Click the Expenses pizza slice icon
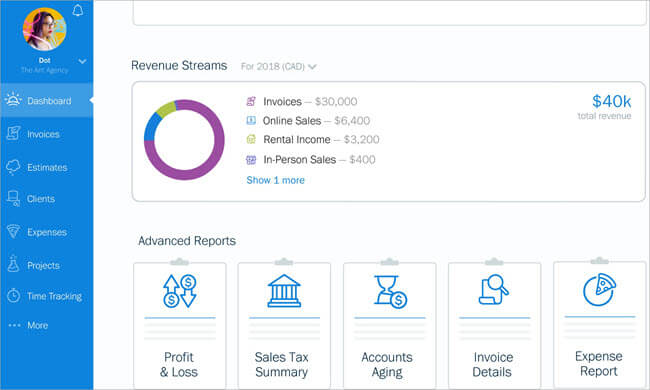650x390 pixels. tap(13, 231)
